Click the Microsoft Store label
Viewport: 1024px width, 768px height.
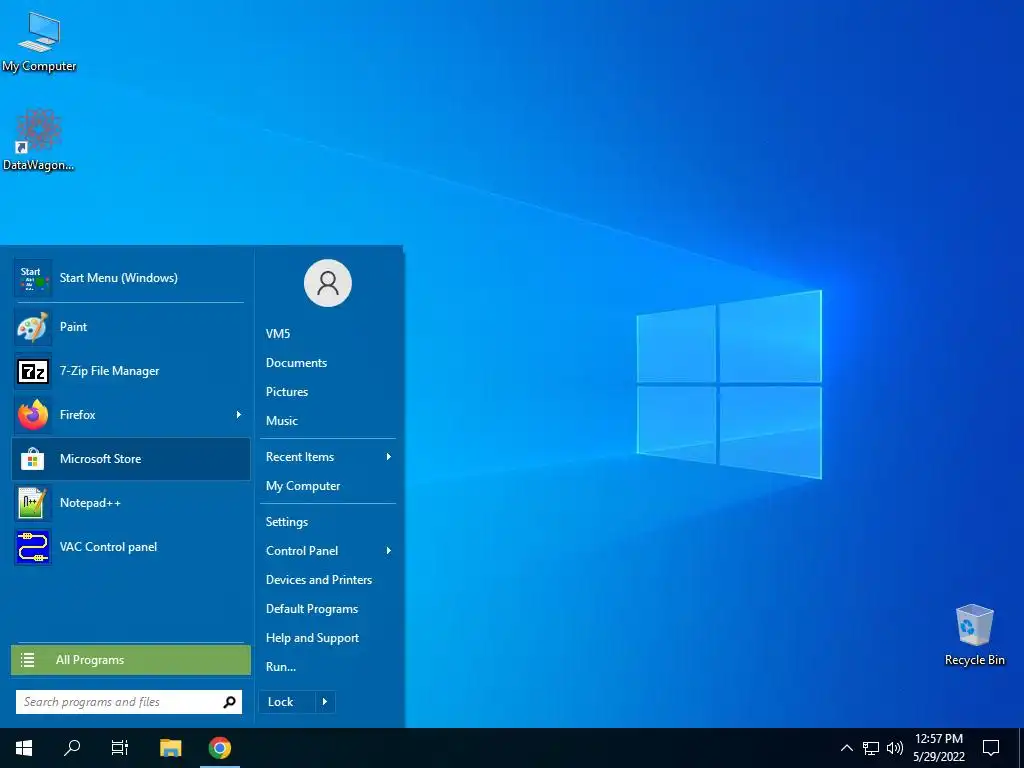(101, 459)
